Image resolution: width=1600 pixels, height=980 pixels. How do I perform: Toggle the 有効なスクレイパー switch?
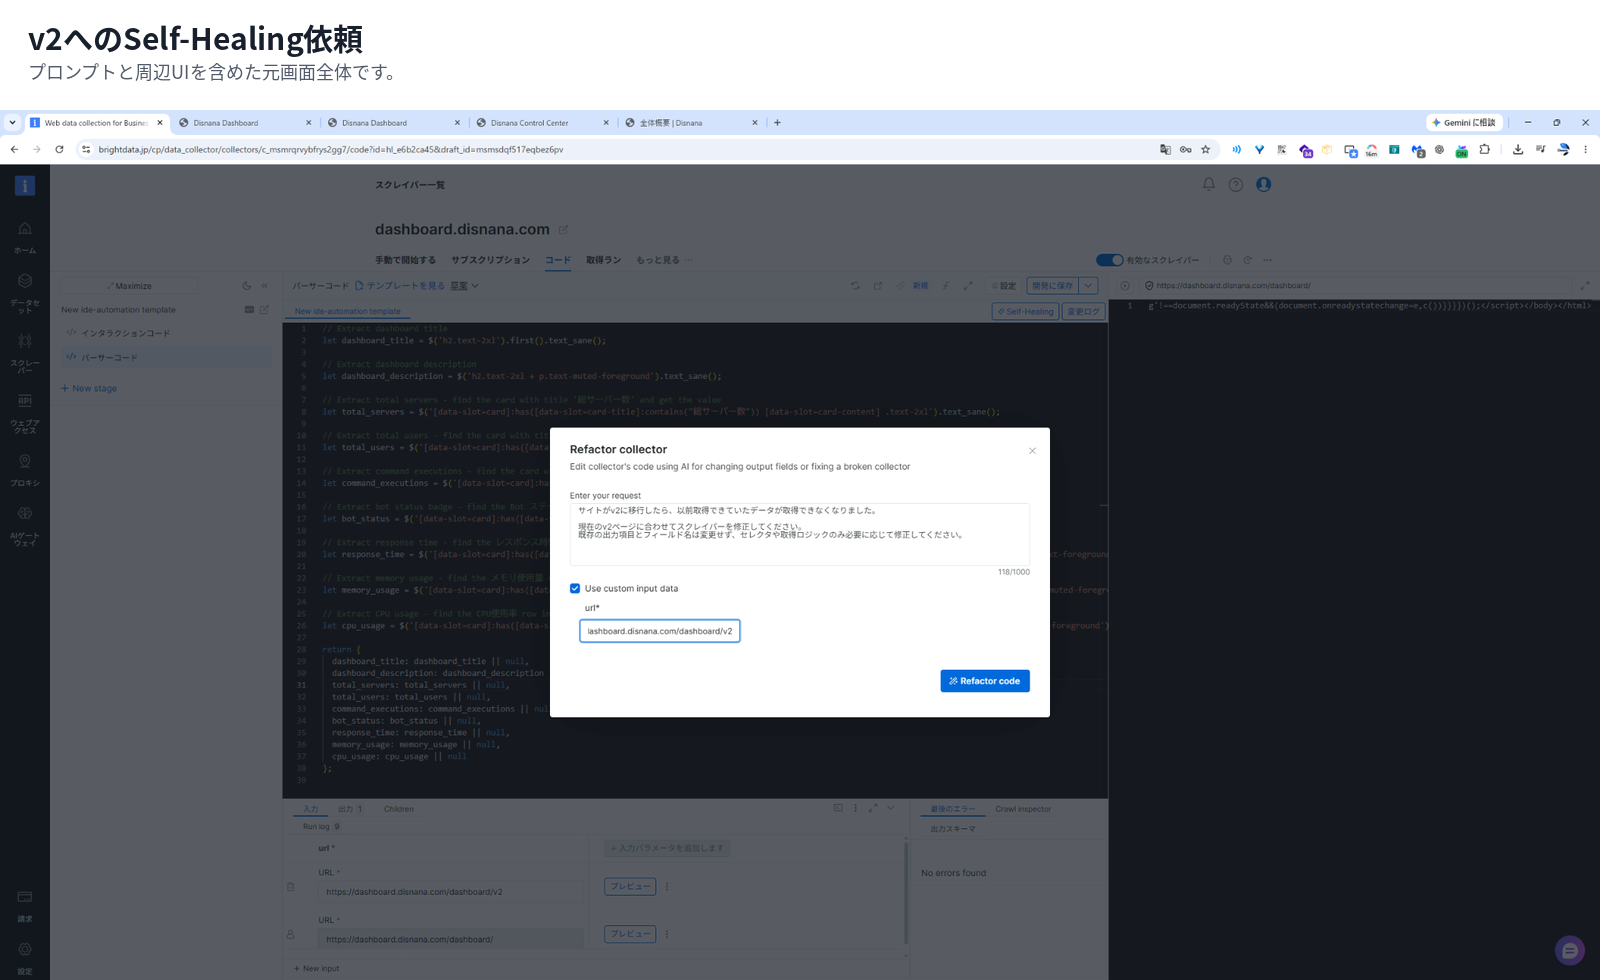tap(1109, 260)
